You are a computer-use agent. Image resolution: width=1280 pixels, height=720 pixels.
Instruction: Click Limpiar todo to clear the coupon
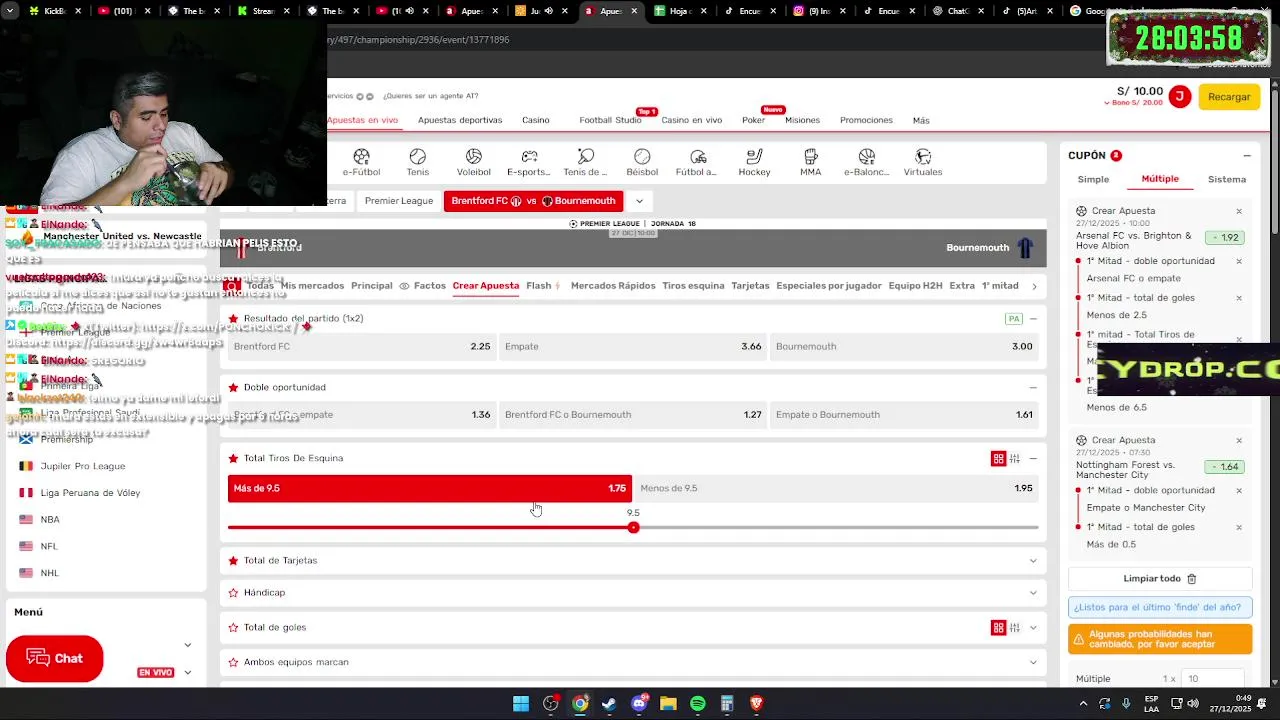[x=1160, y=579]
